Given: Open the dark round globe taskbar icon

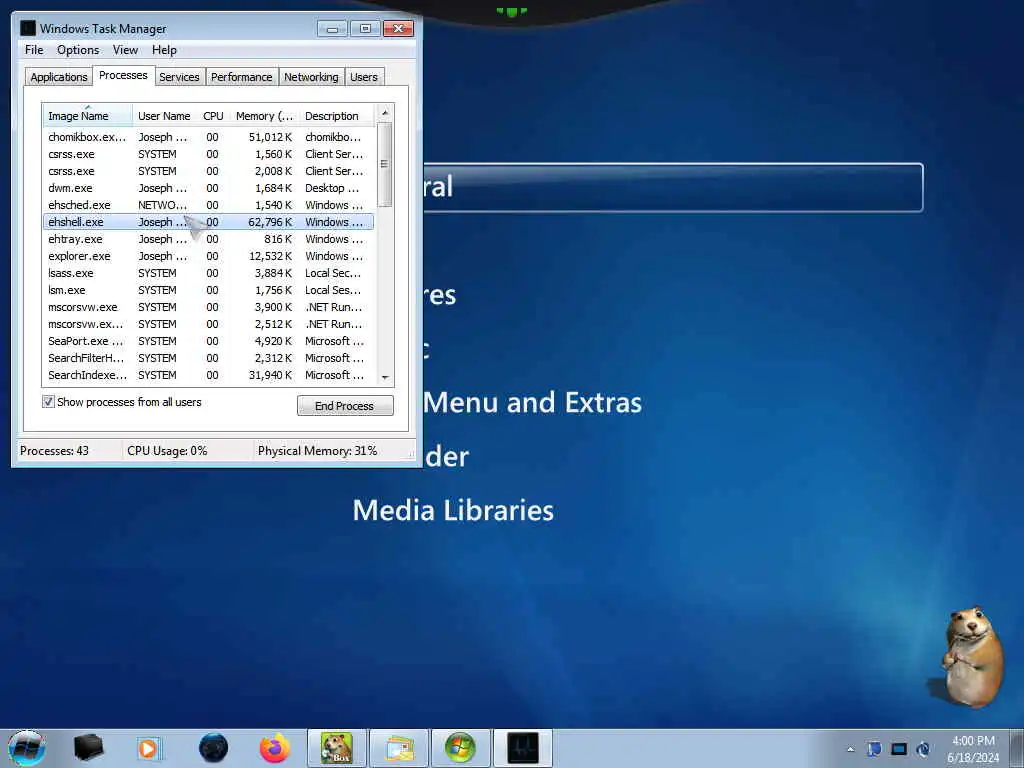Looking at the screenshot, I should [x=213, y=748].
